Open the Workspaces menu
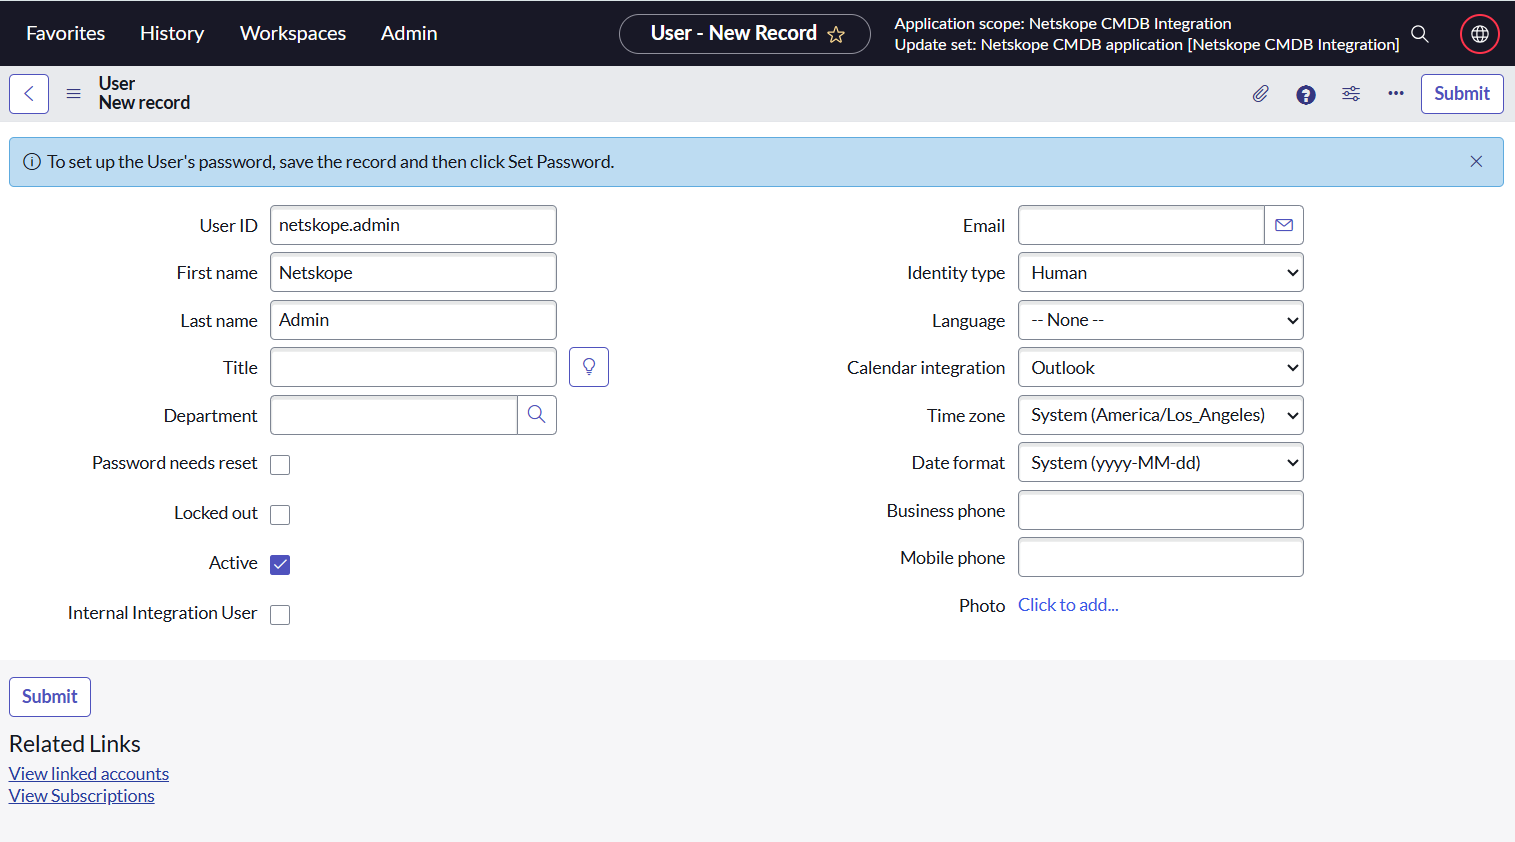This screenshot has width=1515, height=842. (293, 33)
